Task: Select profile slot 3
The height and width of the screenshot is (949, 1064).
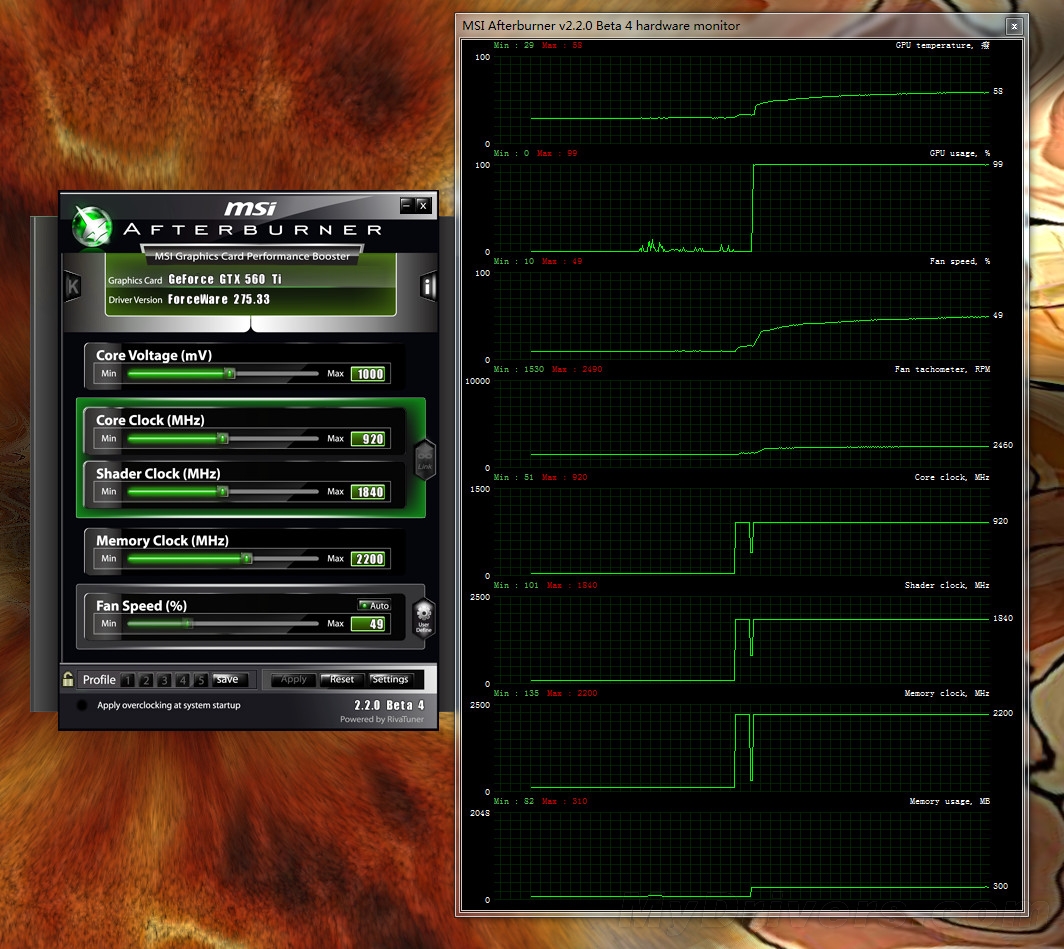Action: 164,680
